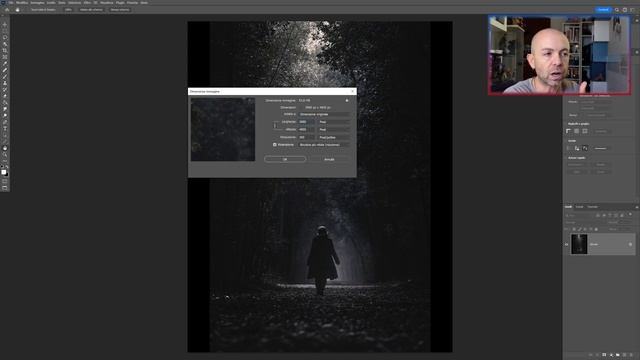Select the Clone Stamp tool
Viewport: 640px width, 360px height.
(5, 83)
